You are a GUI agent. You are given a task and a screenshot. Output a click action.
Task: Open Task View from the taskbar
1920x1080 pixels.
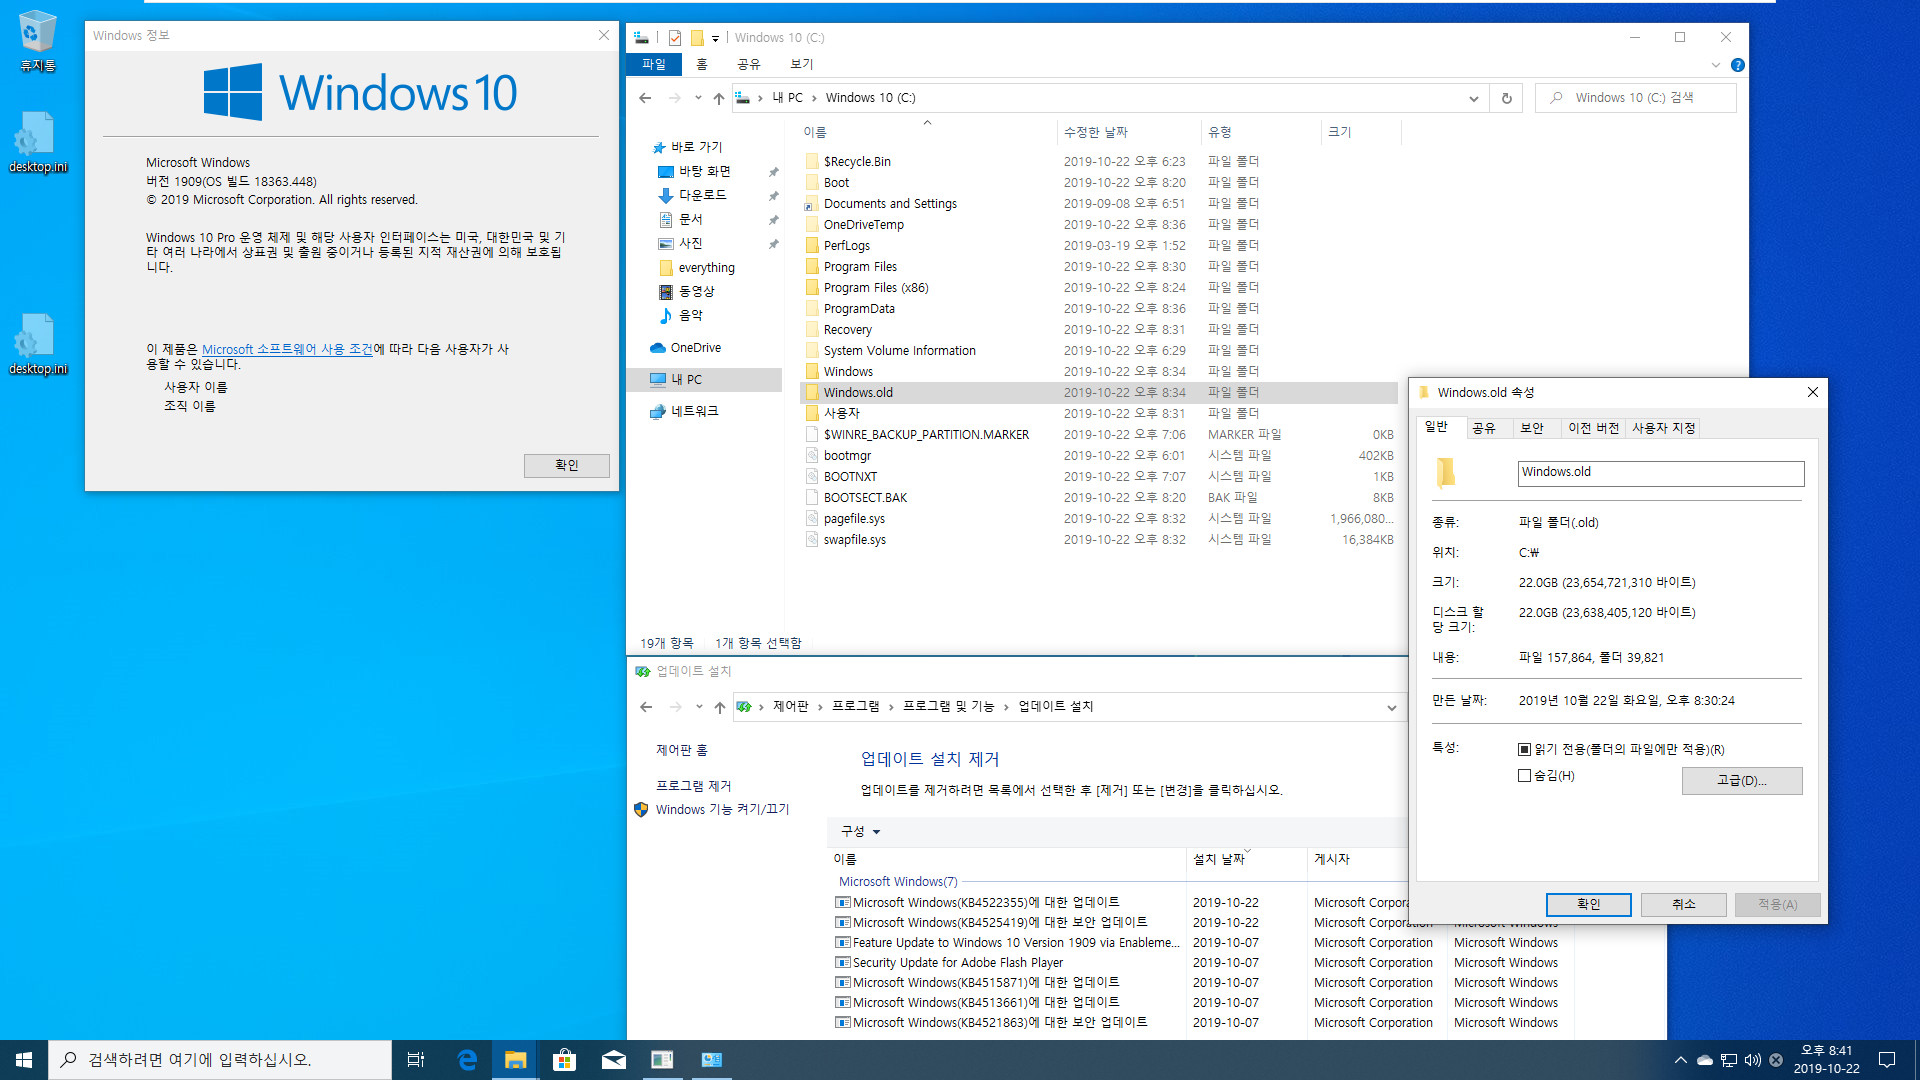coord(416,1060)
